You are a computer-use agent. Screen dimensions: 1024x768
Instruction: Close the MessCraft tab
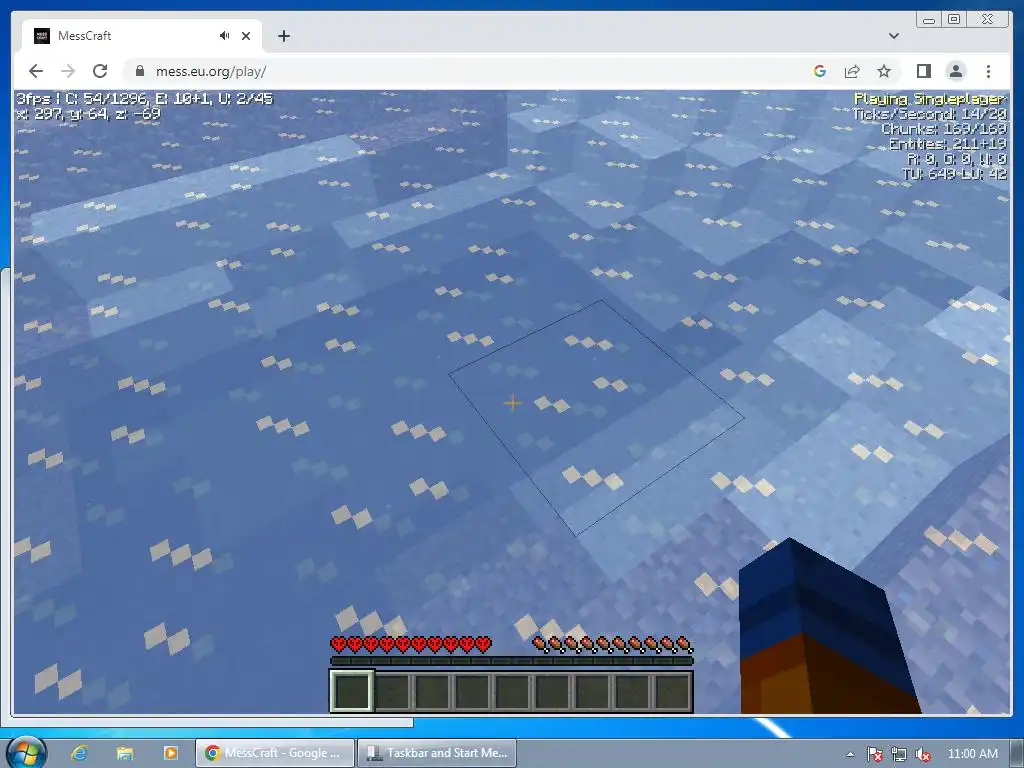[x=246, y=36]
